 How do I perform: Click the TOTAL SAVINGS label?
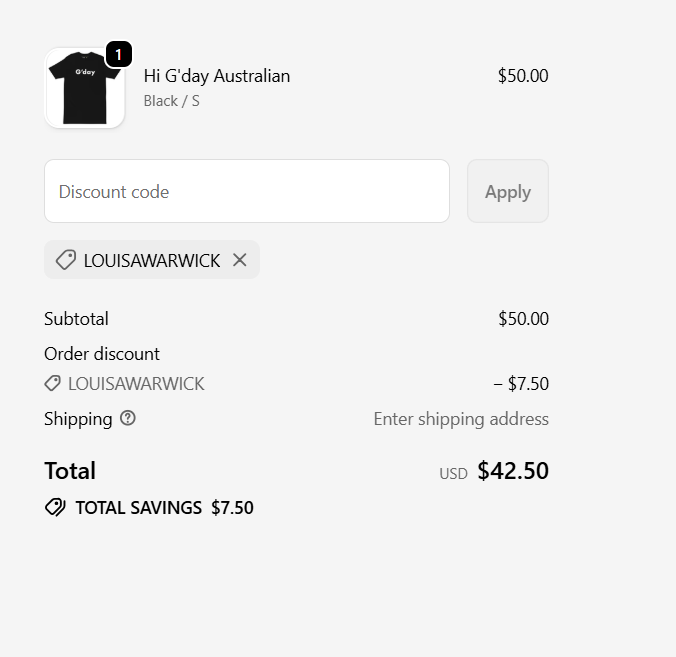tap(138, 507)
